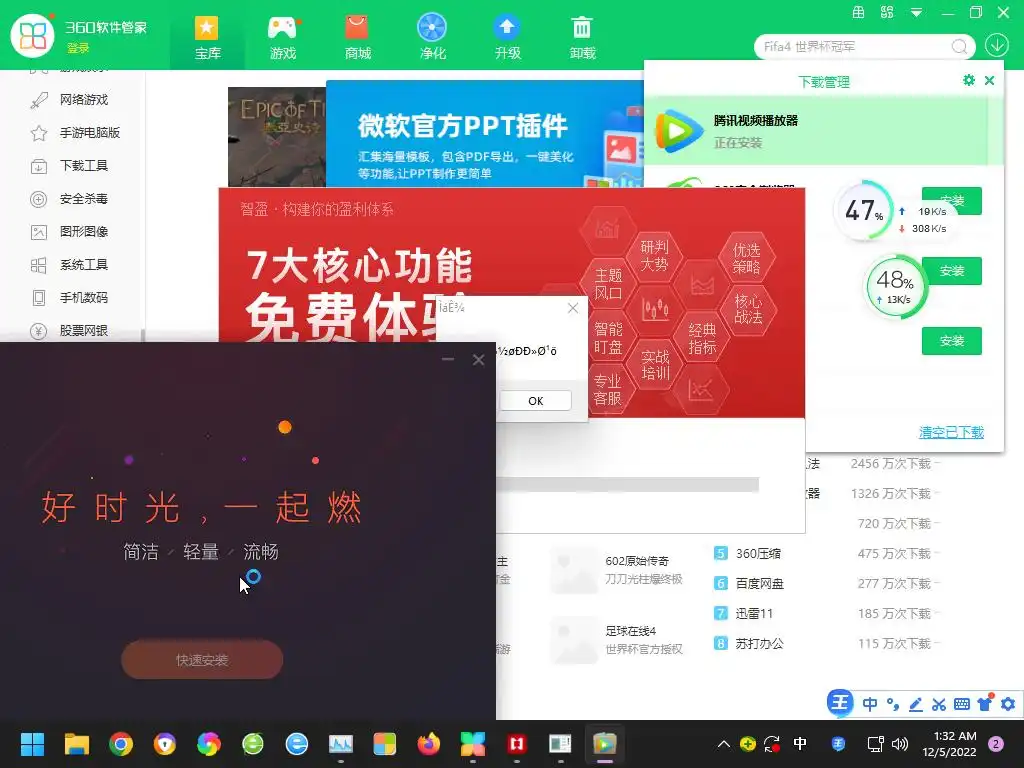Expand the title bar dropdown arrow menu
The image size is (1024, 768).
[x=916, y=12]
